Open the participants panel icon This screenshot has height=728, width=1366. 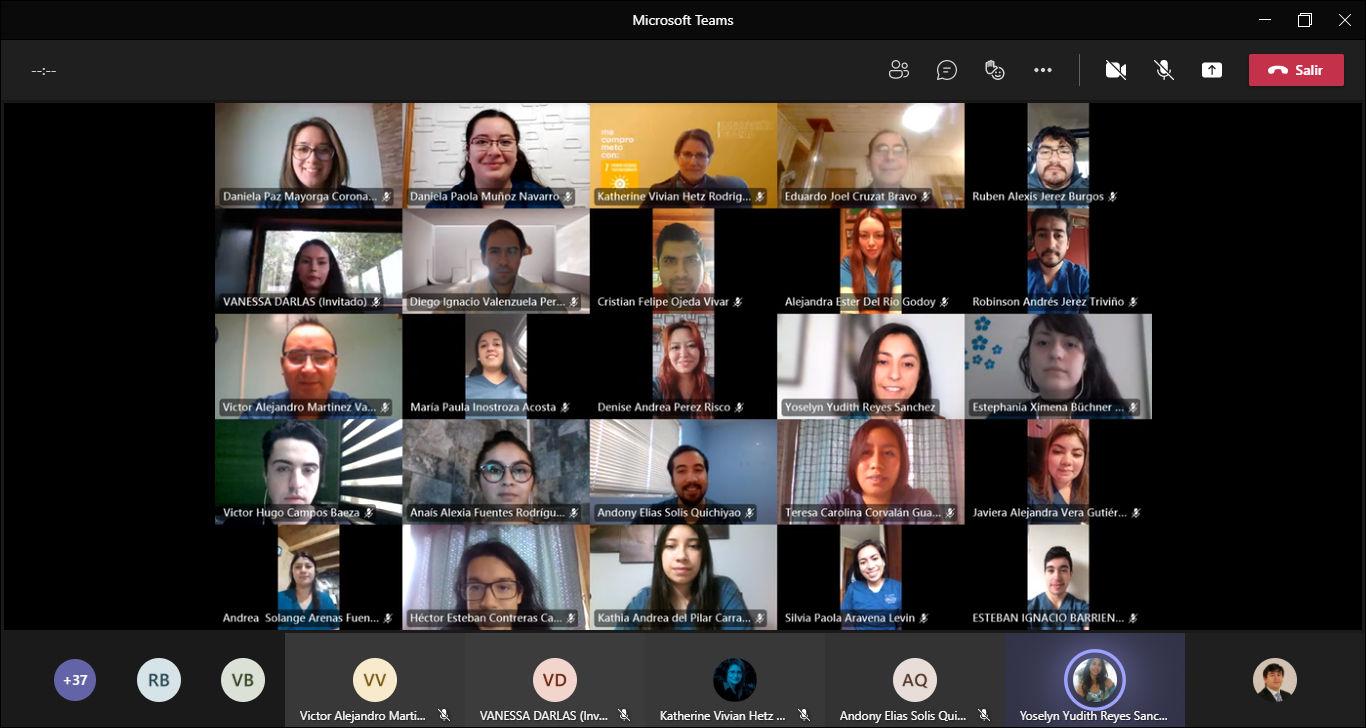coord(898,70)
